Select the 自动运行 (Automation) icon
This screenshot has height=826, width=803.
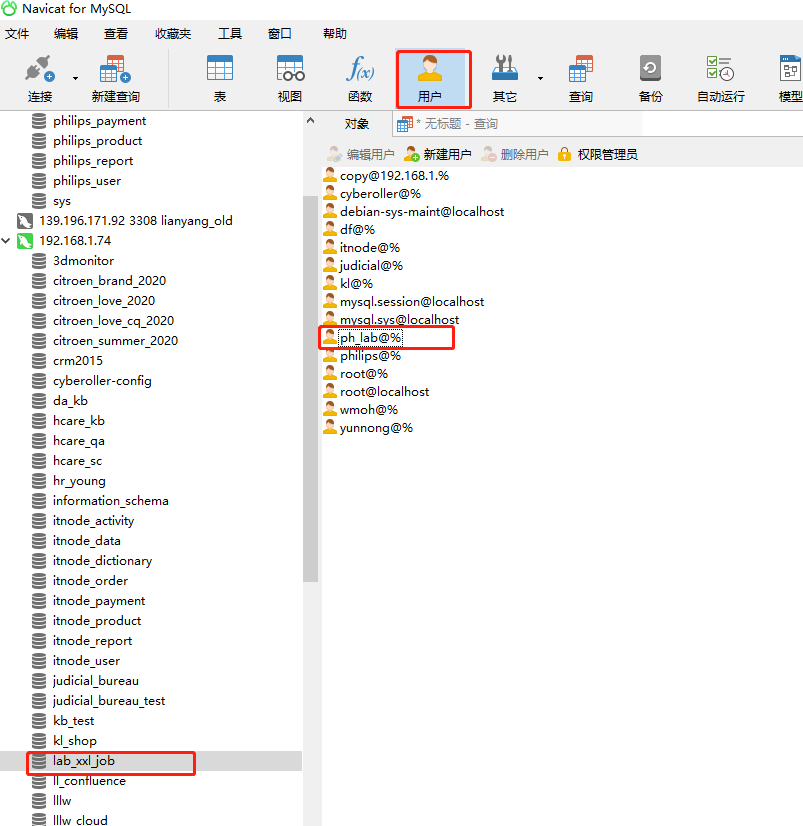[721, 77]
